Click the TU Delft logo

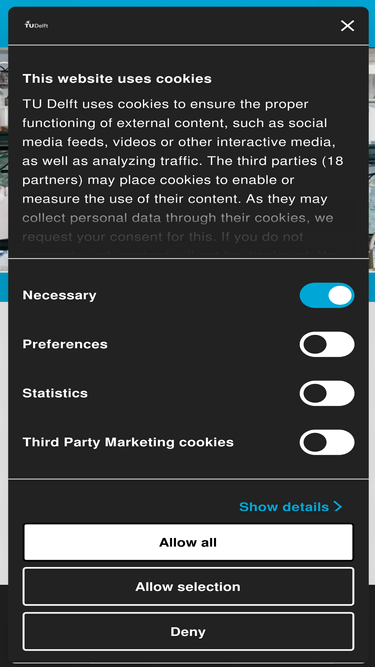tap(36, 25)
